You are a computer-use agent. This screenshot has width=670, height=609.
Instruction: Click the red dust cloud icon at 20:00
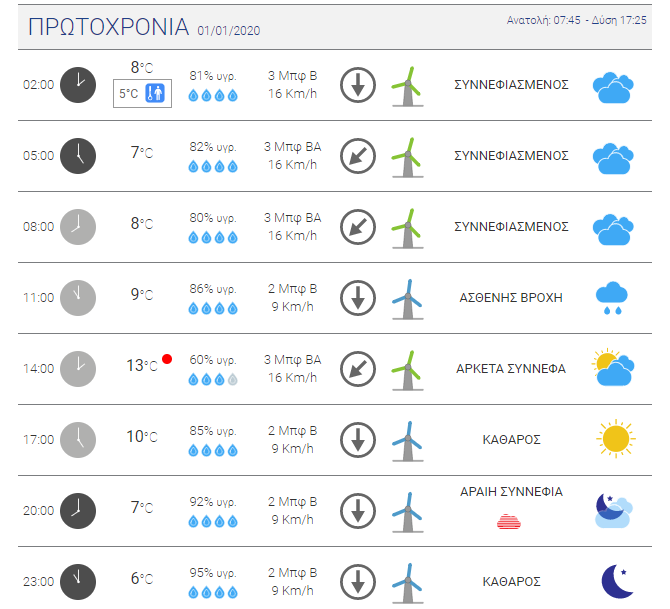coord(509,521)
